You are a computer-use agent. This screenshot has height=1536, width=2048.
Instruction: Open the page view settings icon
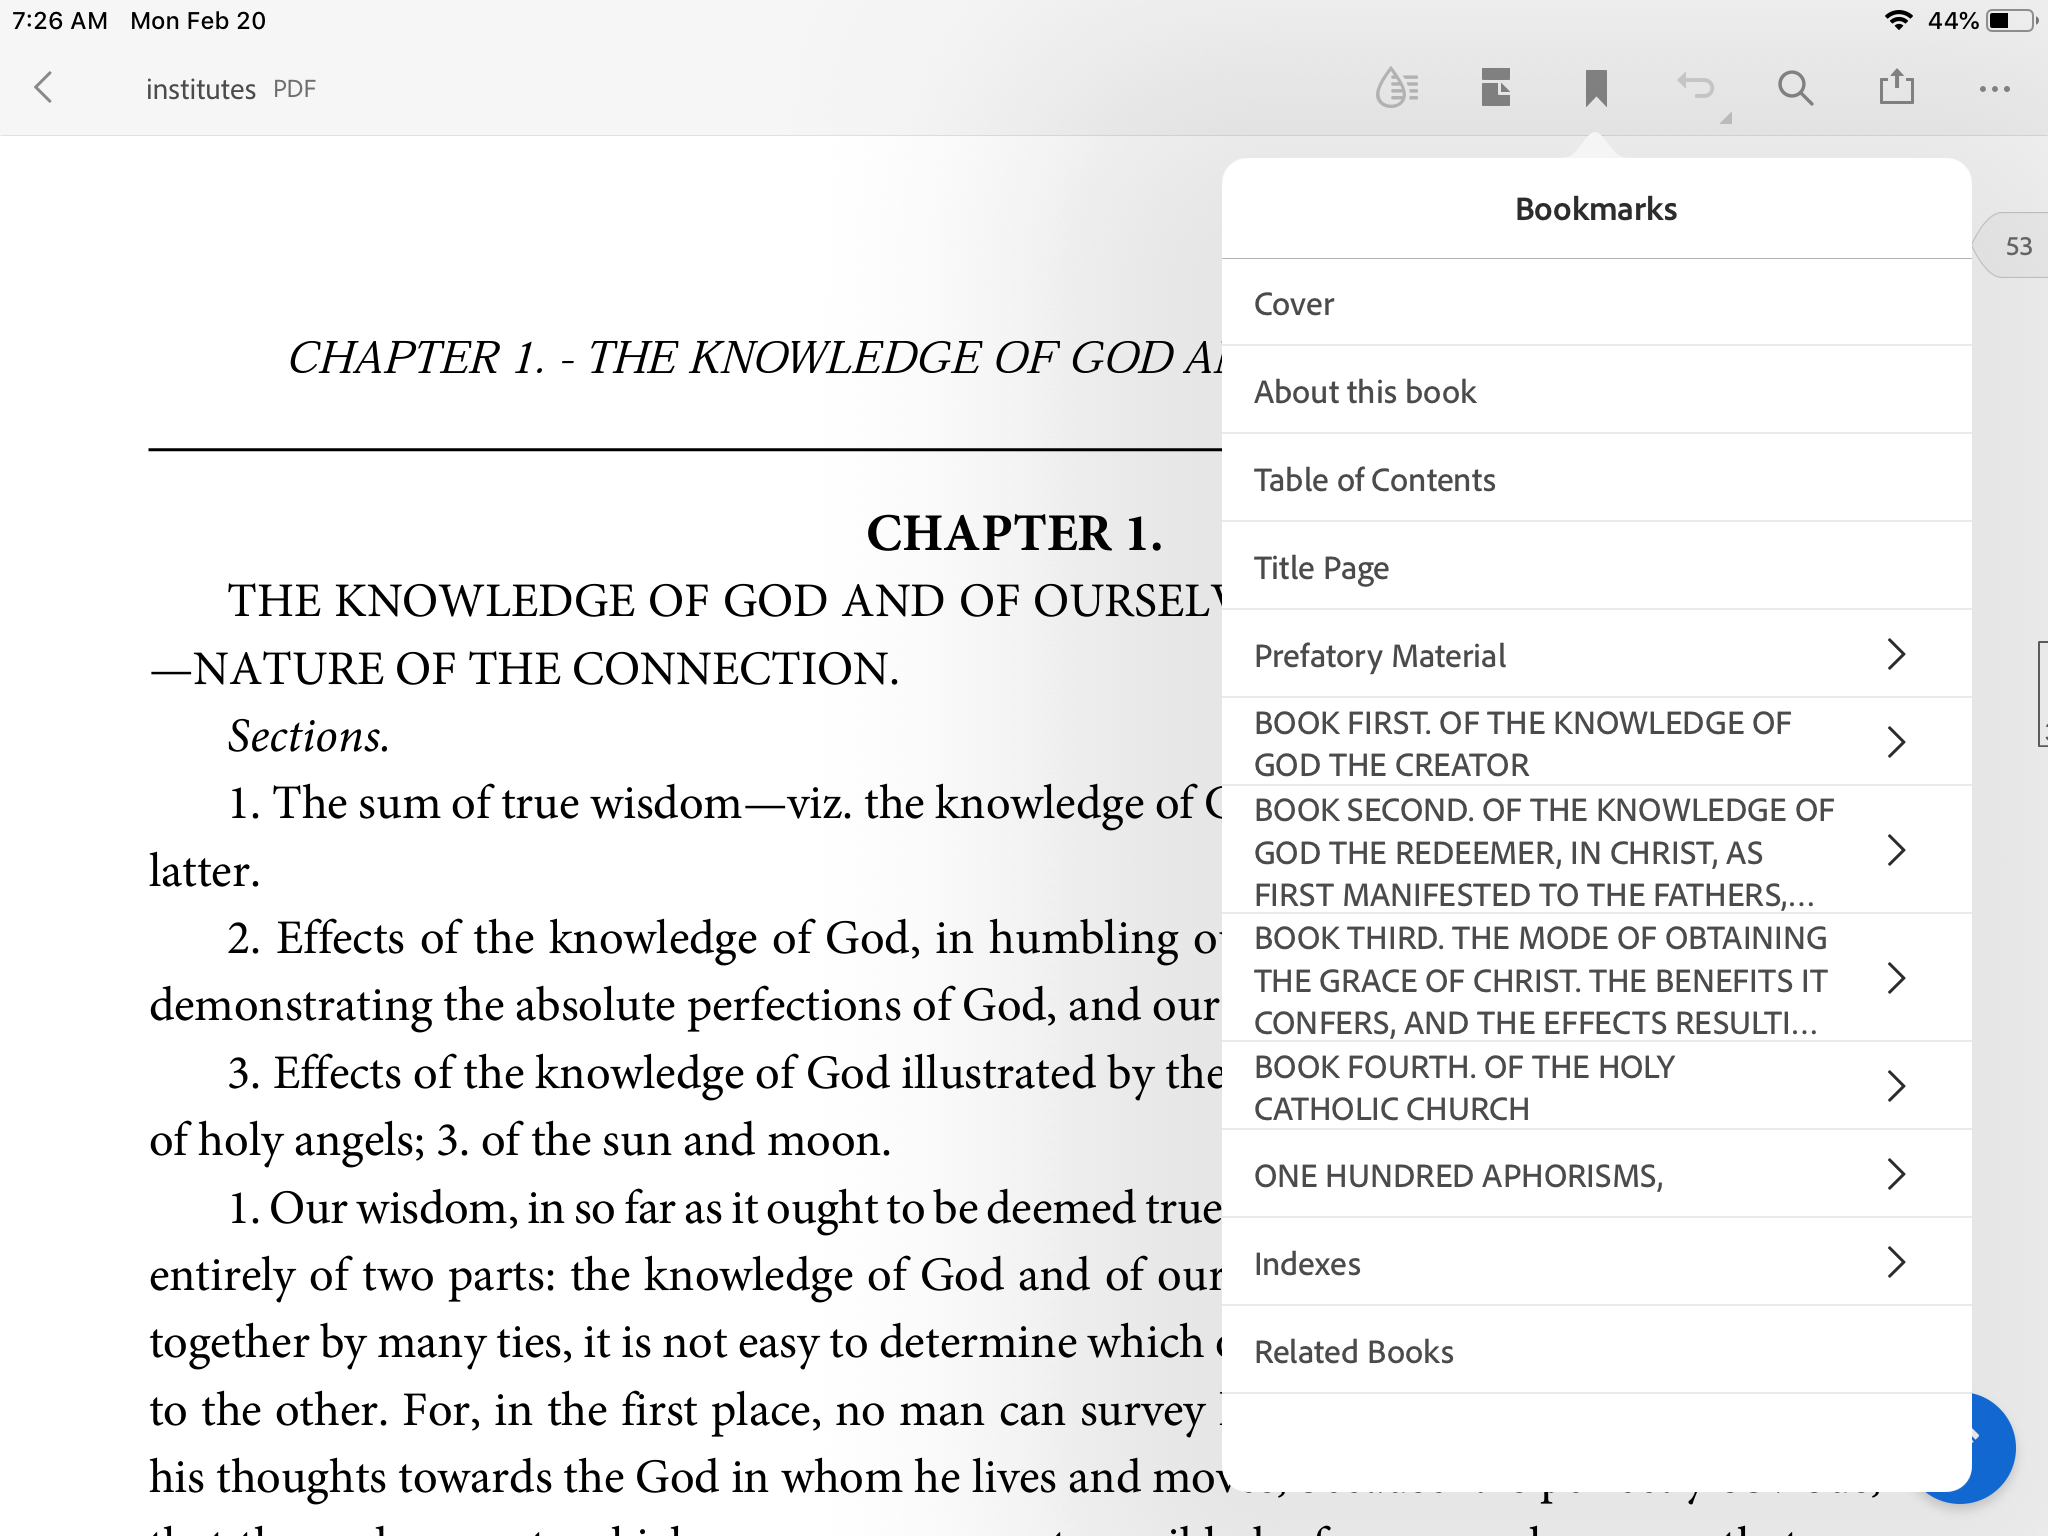pyautogui.click(x=1496, y=88)
